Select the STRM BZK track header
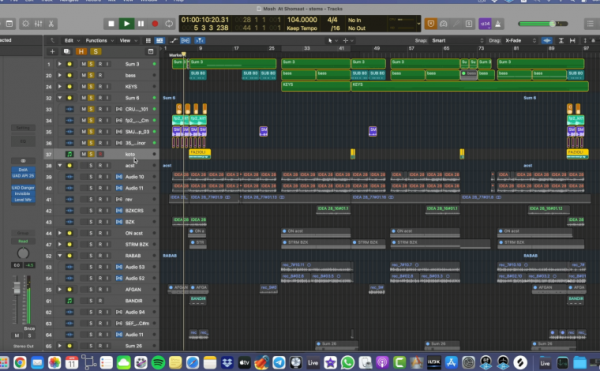 click(101, 244)
